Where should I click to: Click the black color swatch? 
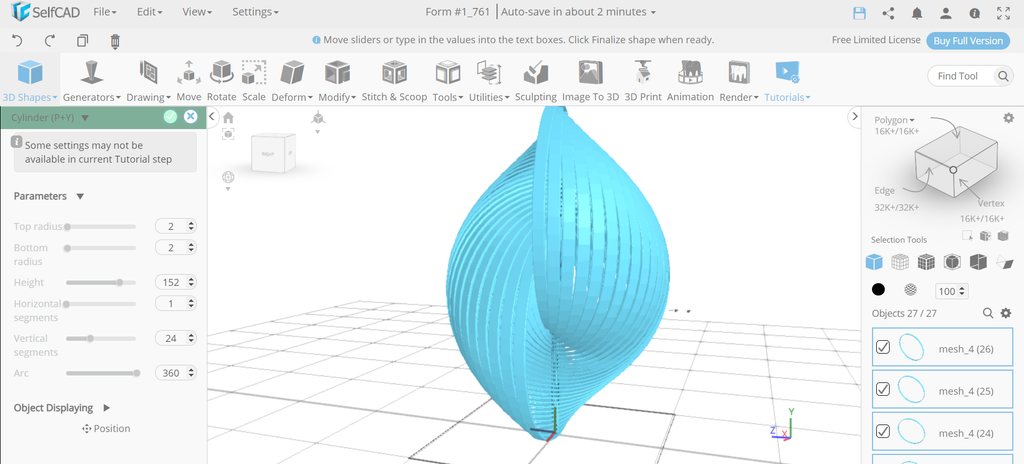[x=878, y=290]
